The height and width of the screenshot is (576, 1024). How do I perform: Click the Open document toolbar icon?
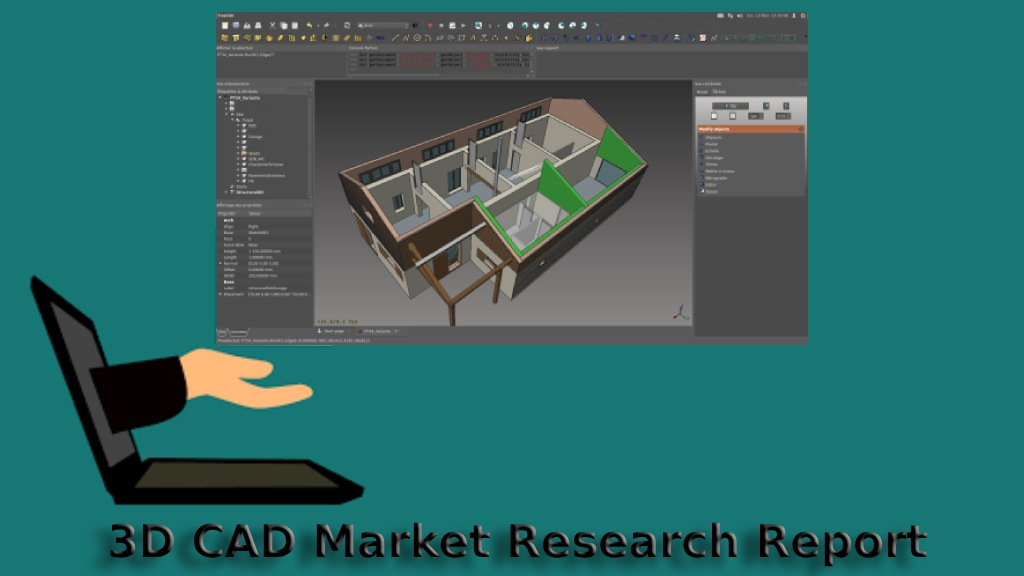tap(236, 25)
